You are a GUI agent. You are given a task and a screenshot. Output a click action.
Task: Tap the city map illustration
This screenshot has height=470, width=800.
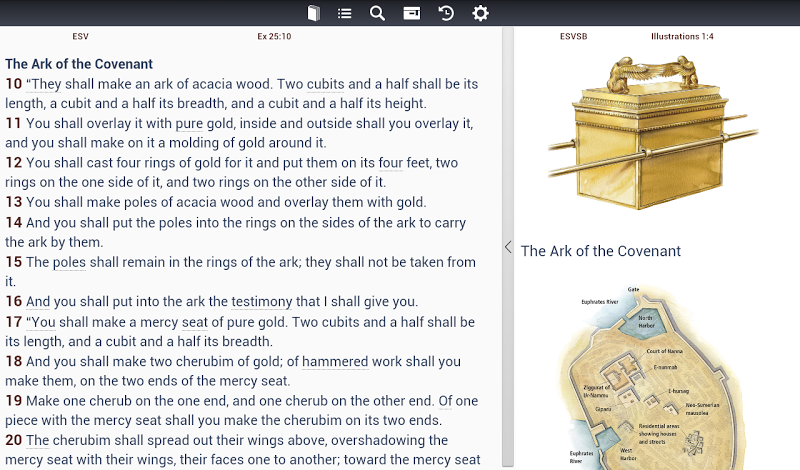[651, 378]
